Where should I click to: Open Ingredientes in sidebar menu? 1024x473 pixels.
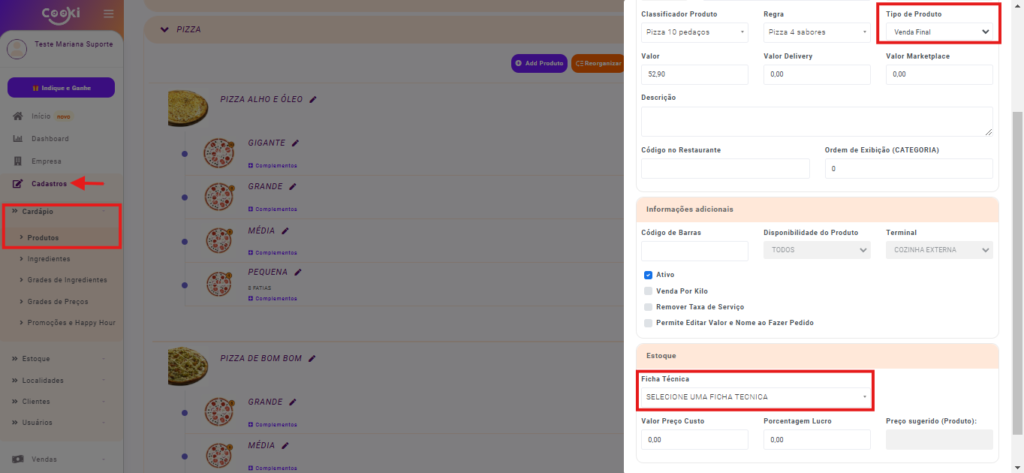48,259
